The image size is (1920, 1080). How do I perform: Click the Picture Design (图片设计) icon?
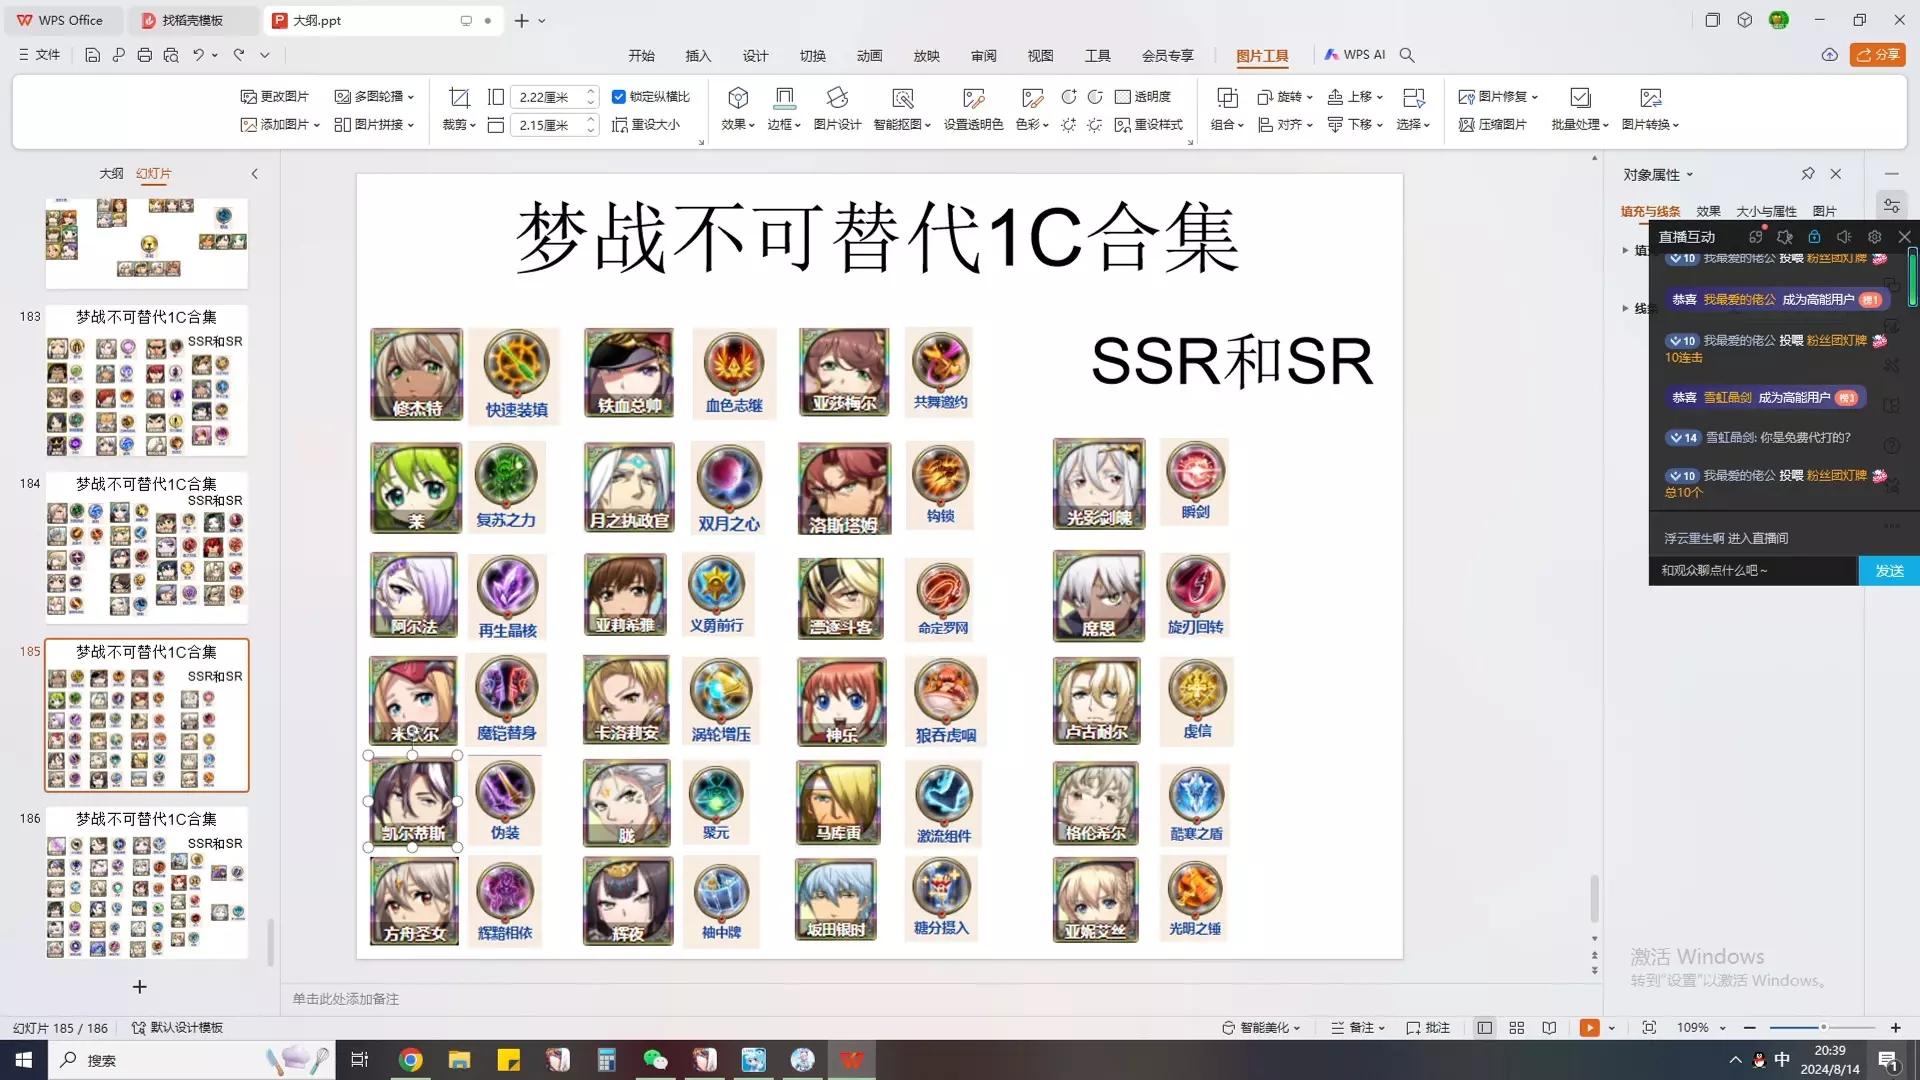(837, 98)
